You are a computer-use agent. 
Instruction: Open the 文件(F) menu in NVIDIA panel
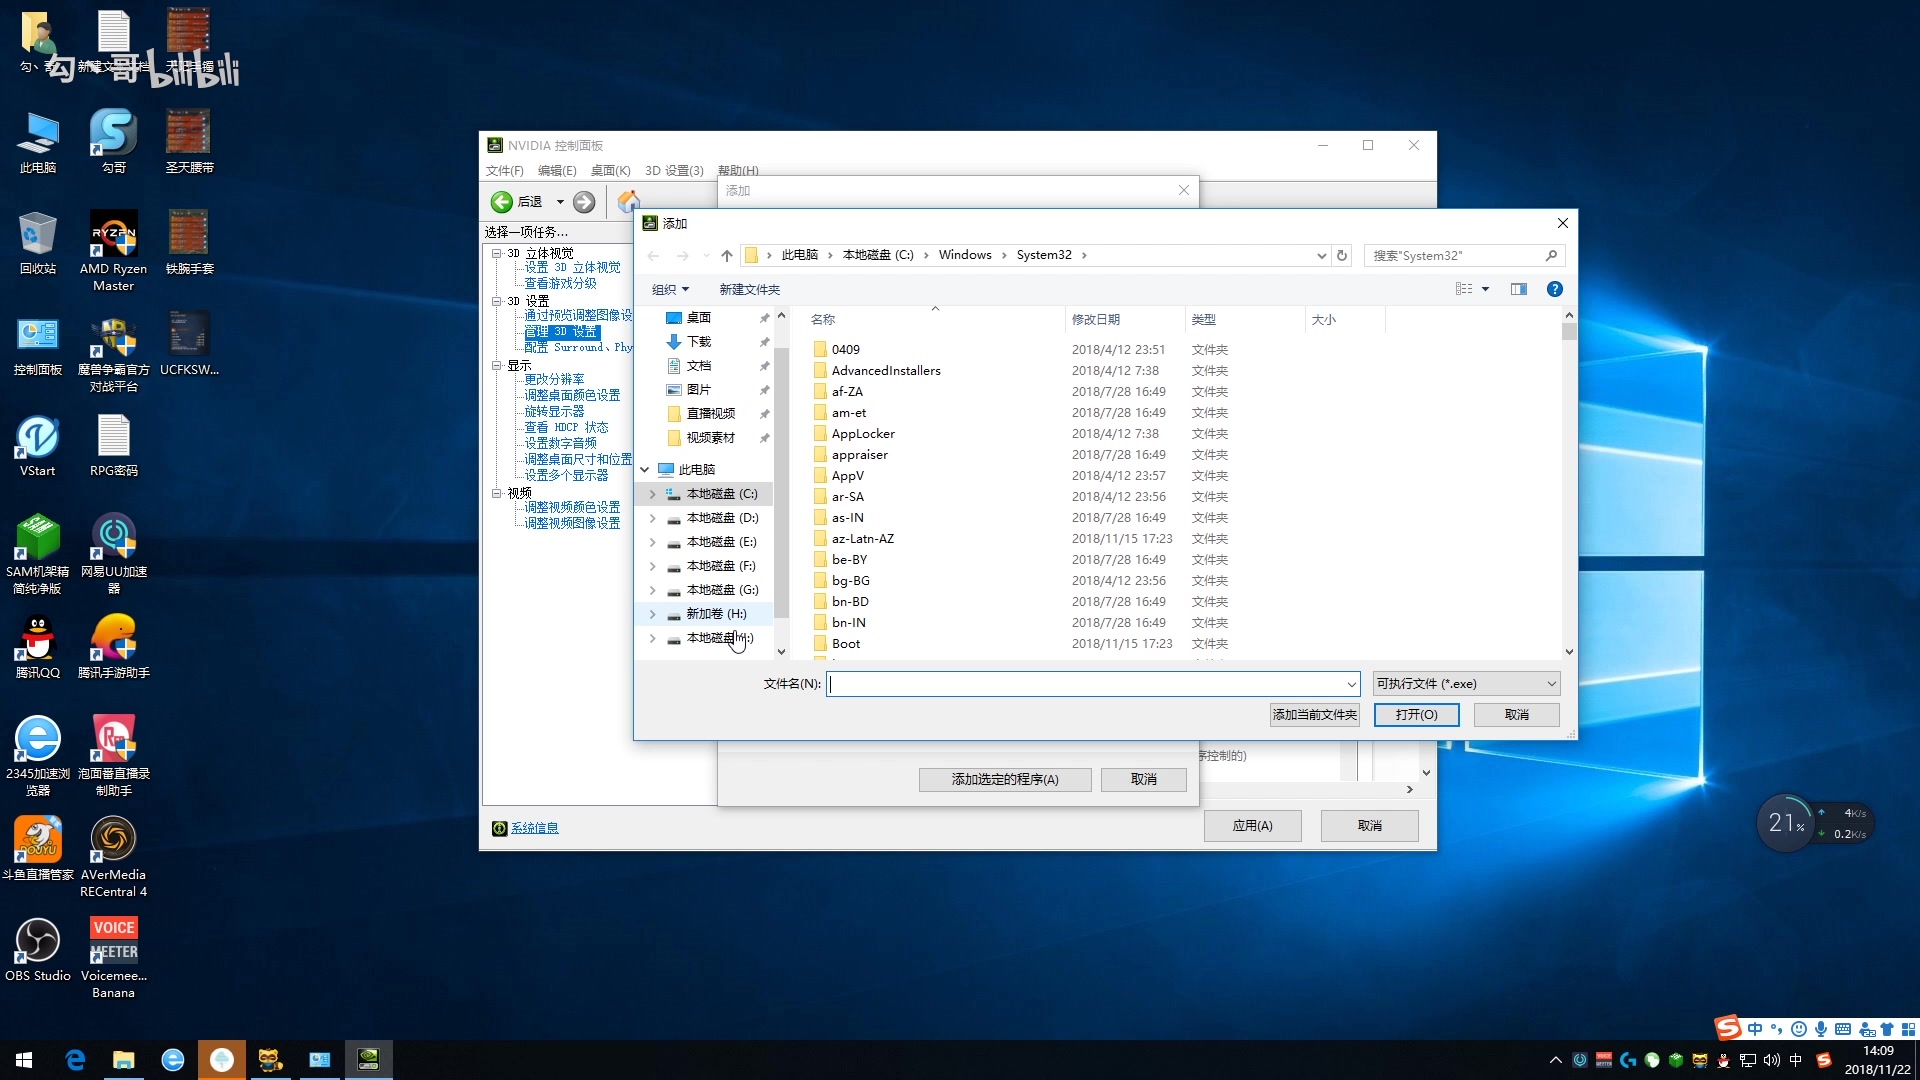click(x=504, y=171)
